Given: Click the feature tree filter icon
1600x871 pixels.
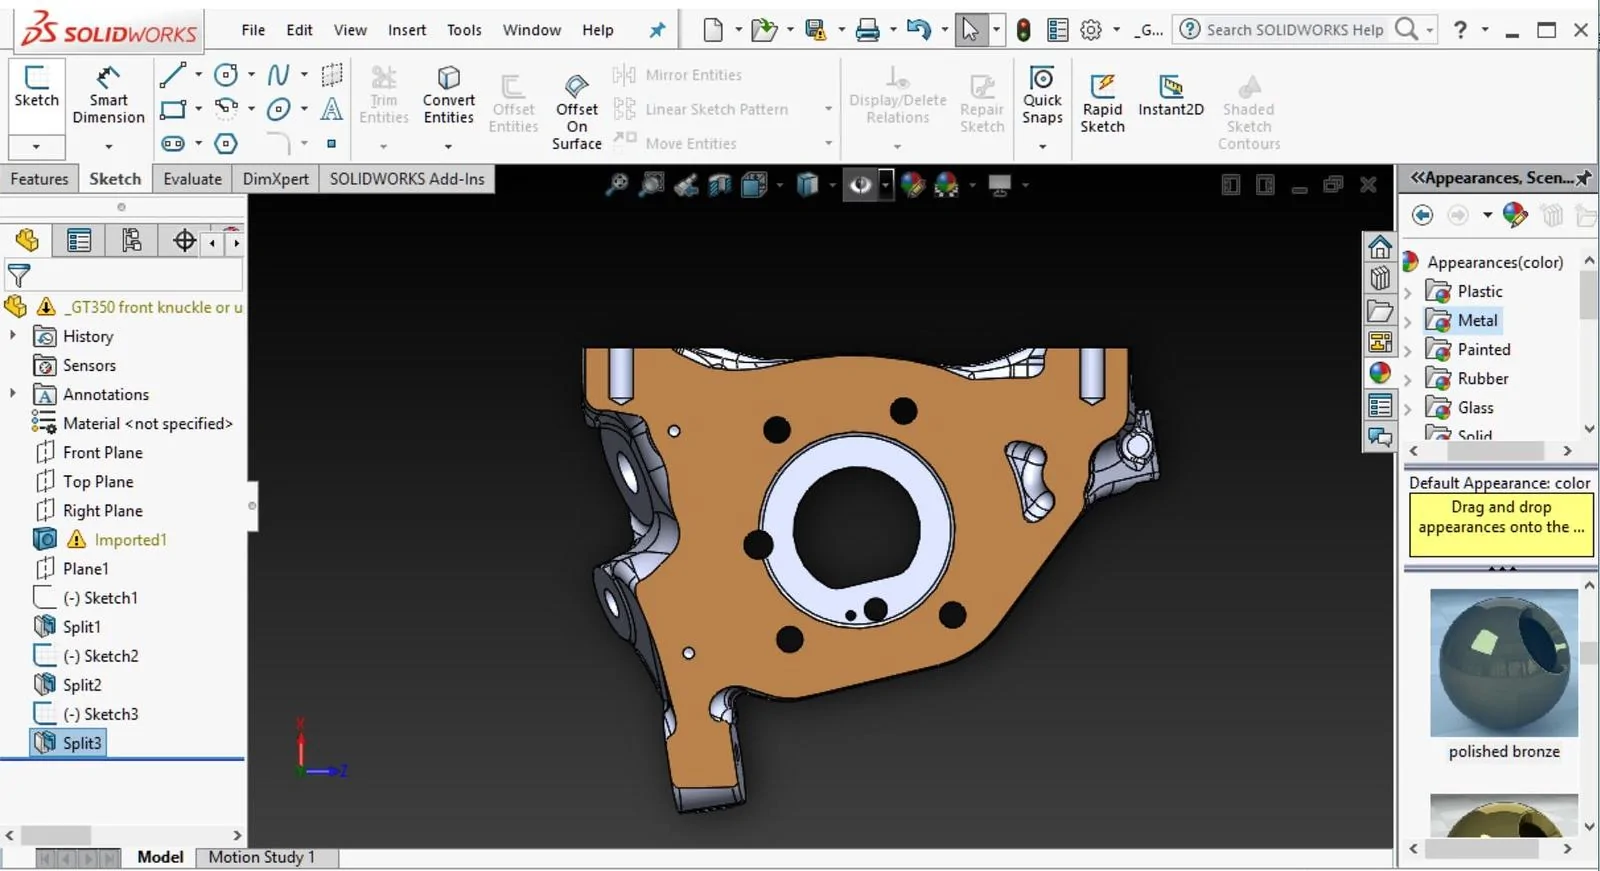Looking at the screenshot, I should pos(18,275).
